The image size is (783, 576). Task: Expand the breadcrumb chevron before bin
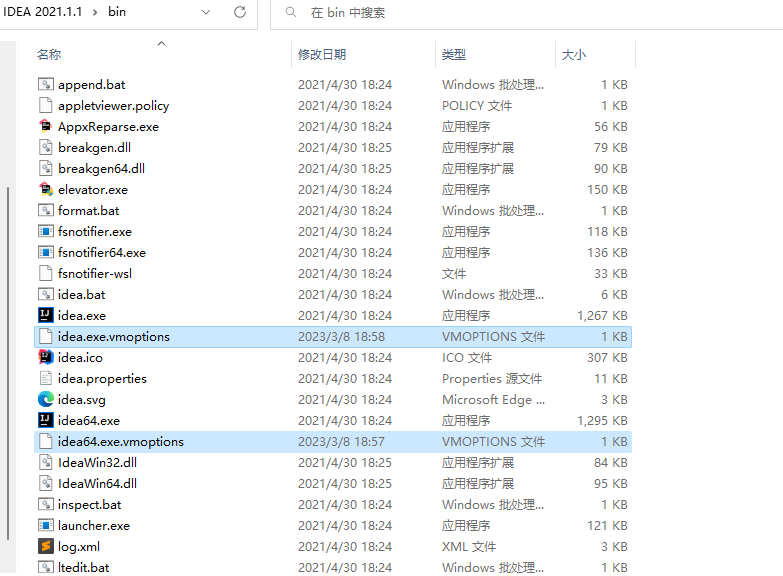click(x=95, y=12)
